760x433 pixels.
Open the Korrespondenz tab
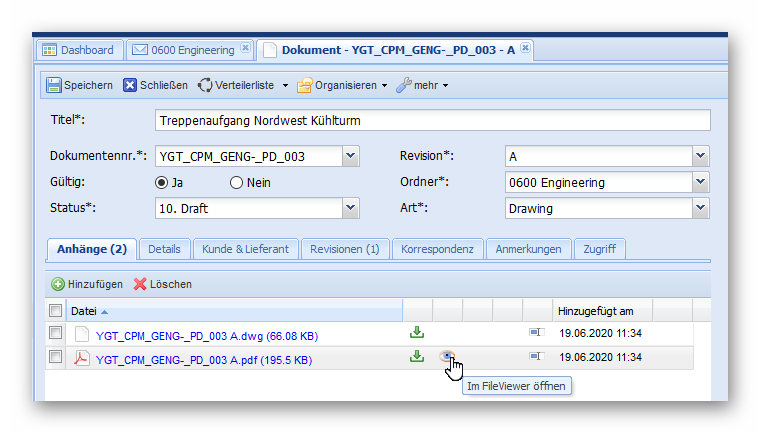point(438,249)
